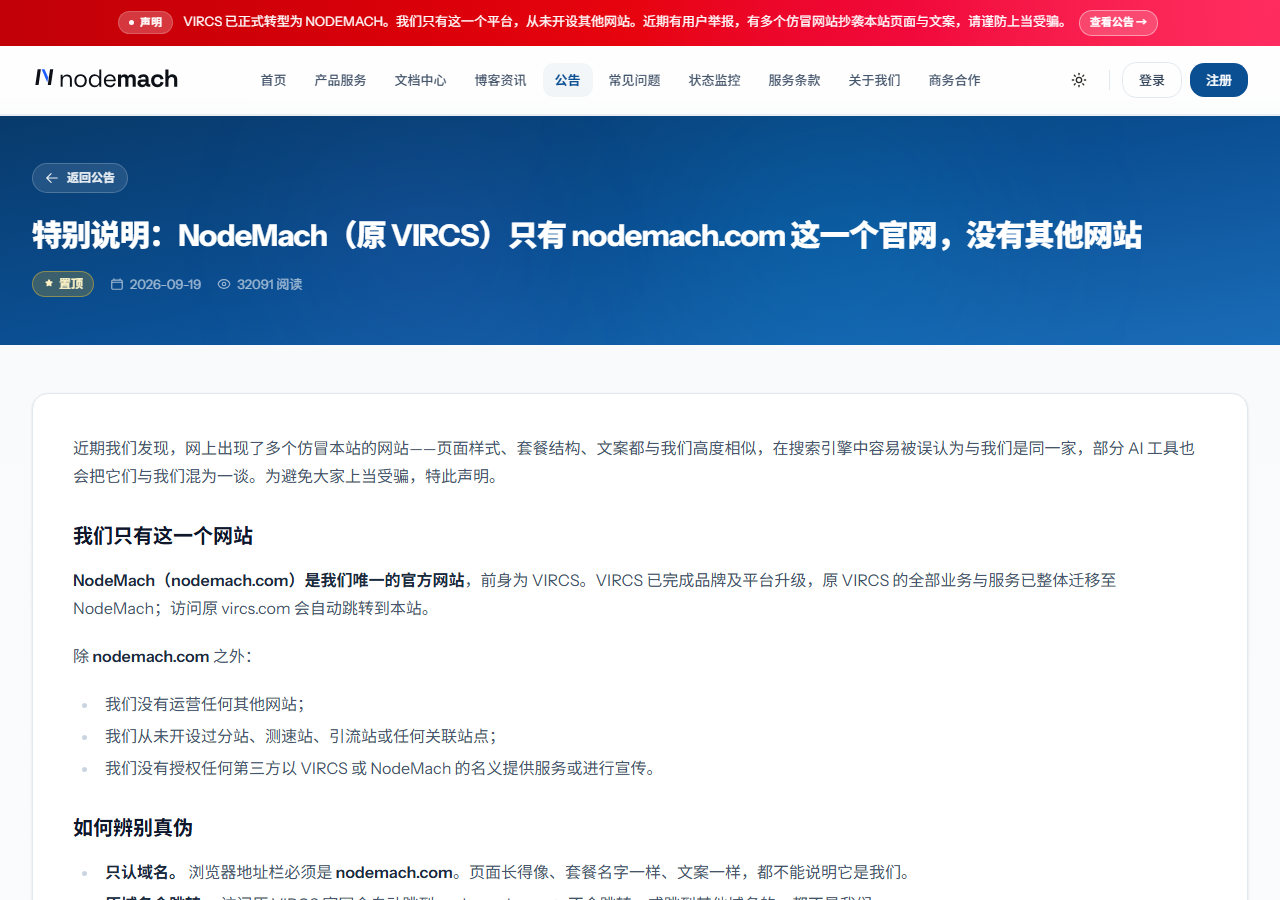This screenshot has height=900, width=1280.
Task: Click the 注册 button
Action: pos(1218,80)
